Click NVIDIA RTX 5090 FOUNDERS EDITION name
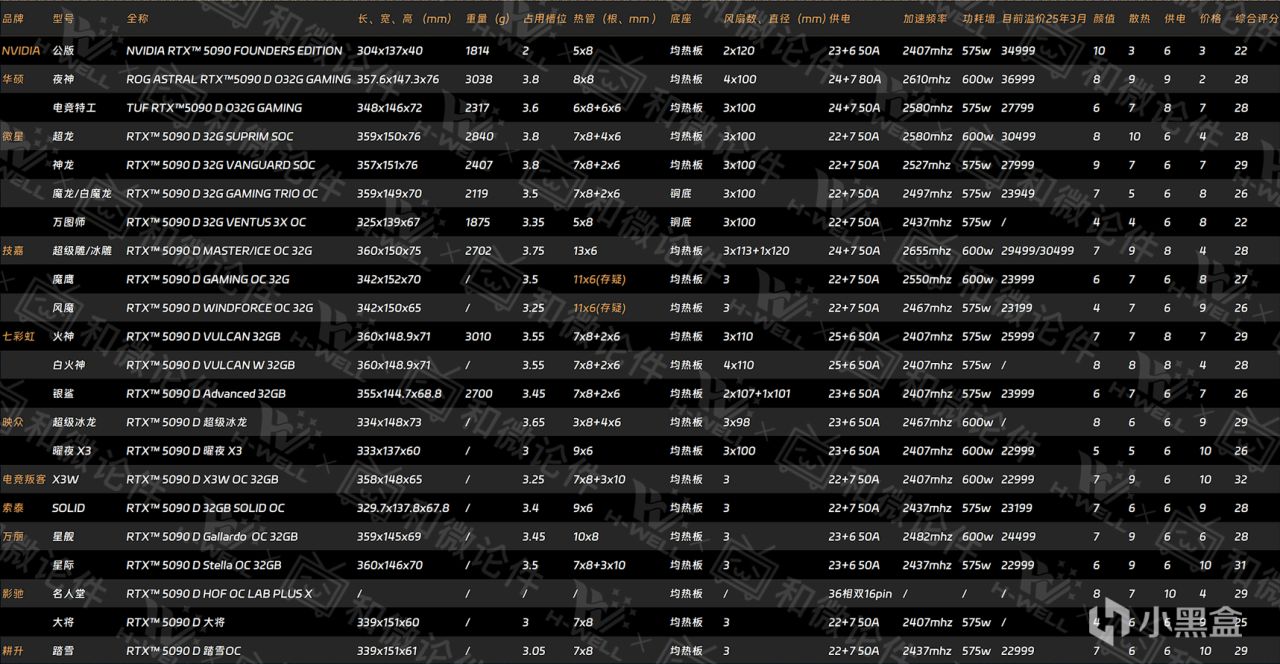The height and width of the screenshot is (664, 1280). coord(234,50)
